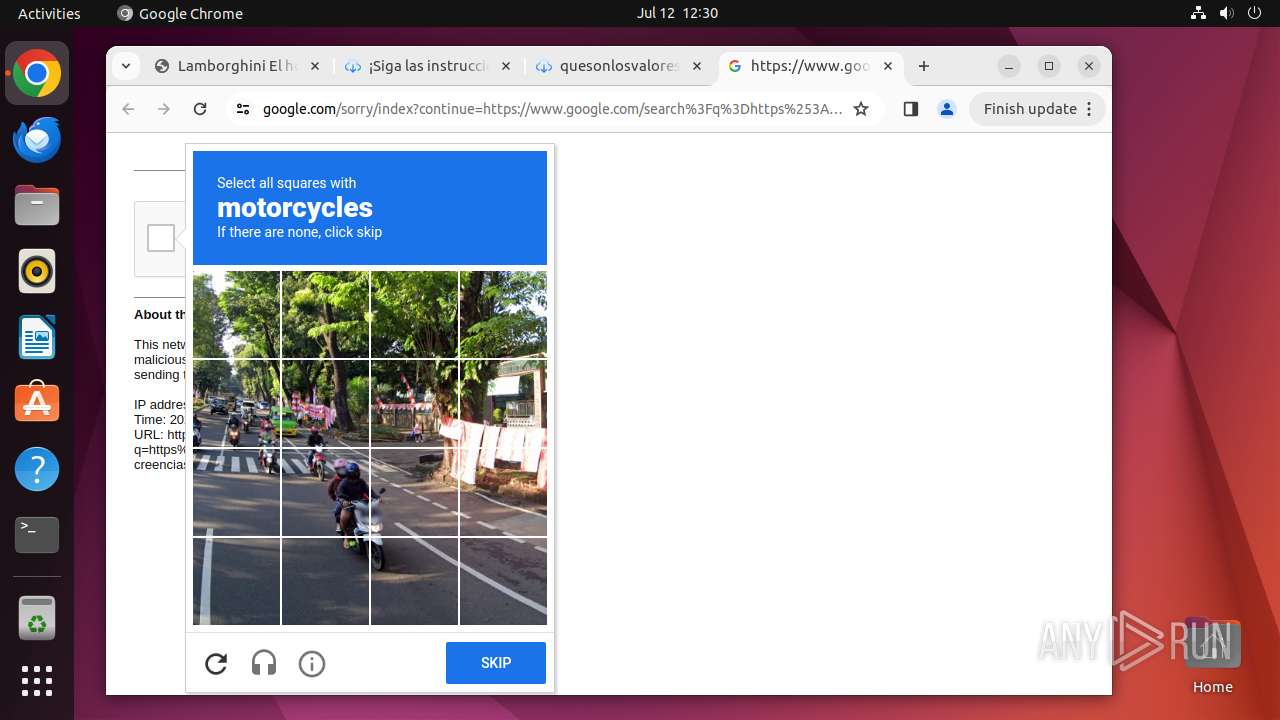Screen dimensions: 1280x720
Task: Open LibreOffice Writer from dock
Action: point(37,337)
